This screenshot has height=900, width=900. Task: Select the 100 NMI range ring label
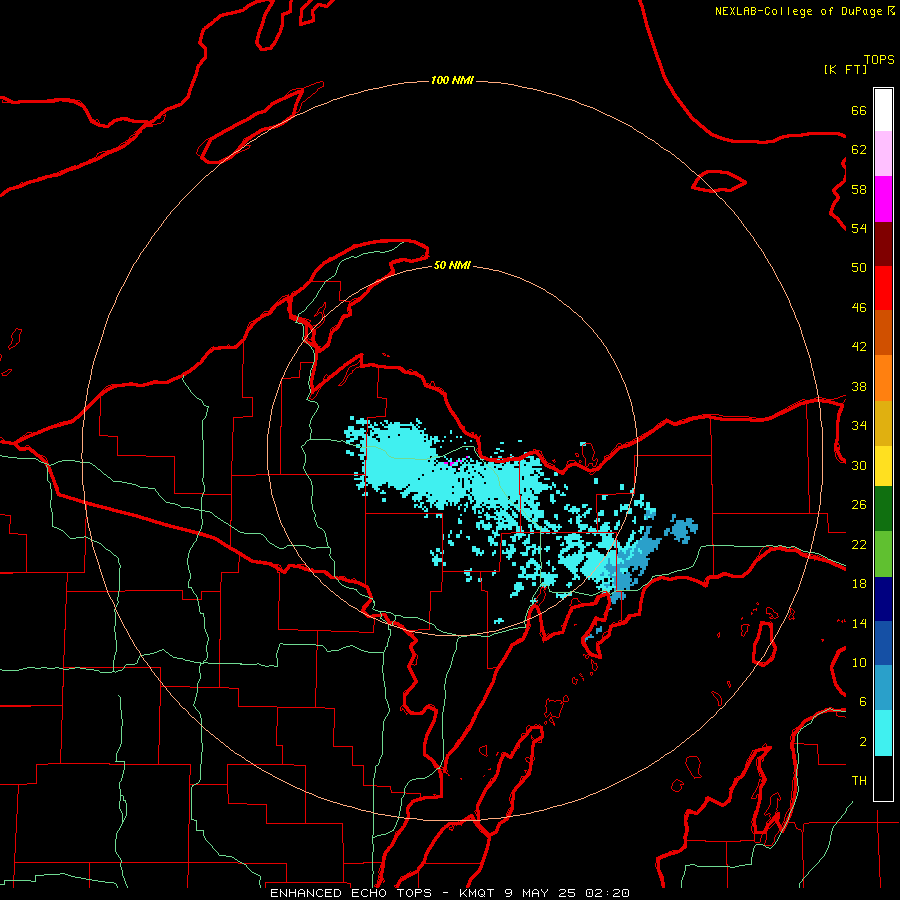coord(452,80)
